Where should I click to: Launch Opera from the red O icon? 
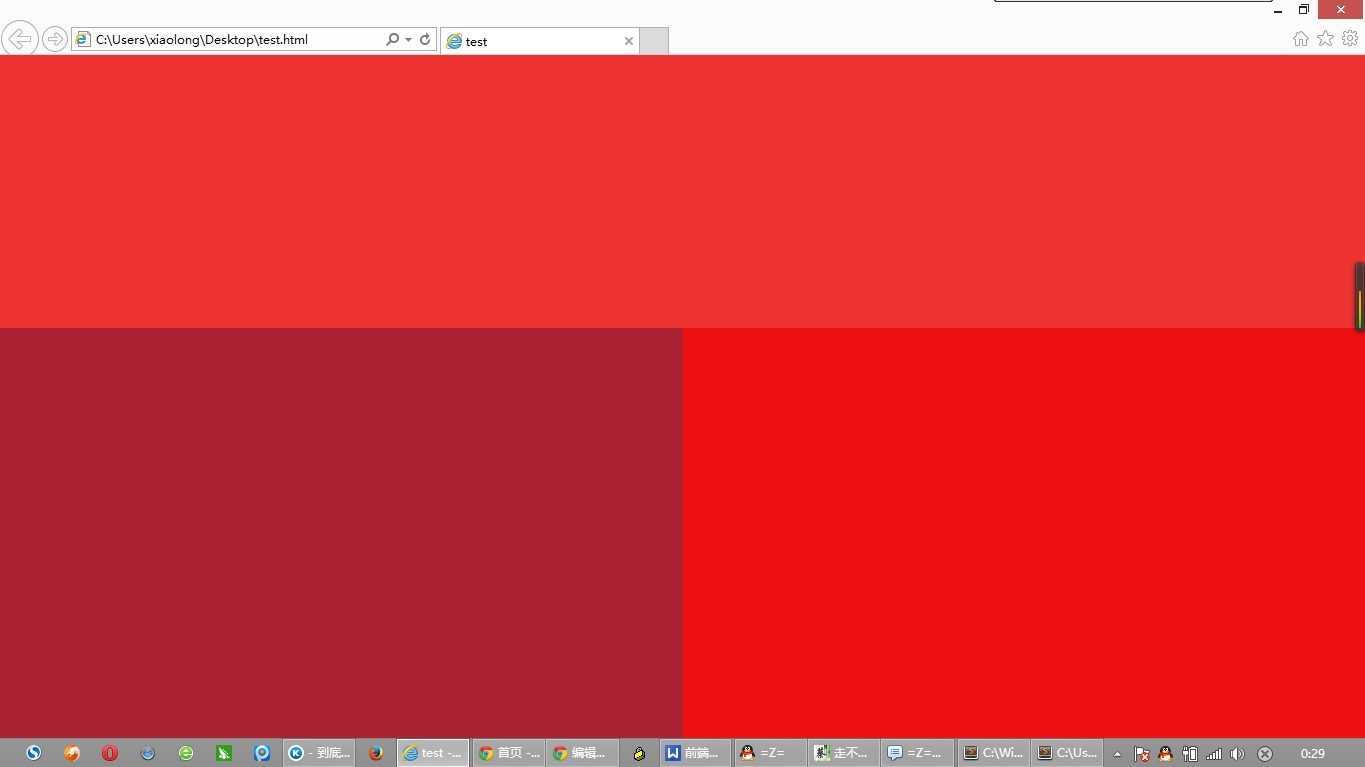[110, 753]
